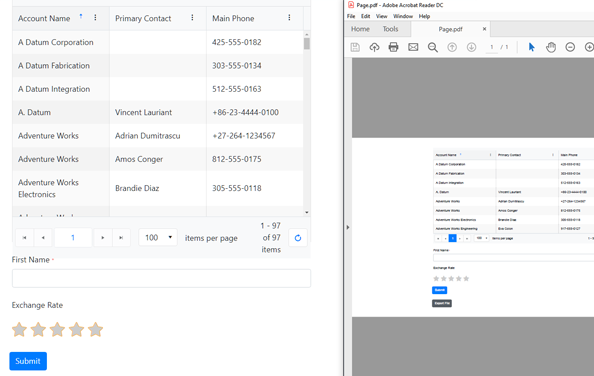Click phone number +86-23-4444-0100
Viewport: 594px width, 376px height.
tap(245, 112)
